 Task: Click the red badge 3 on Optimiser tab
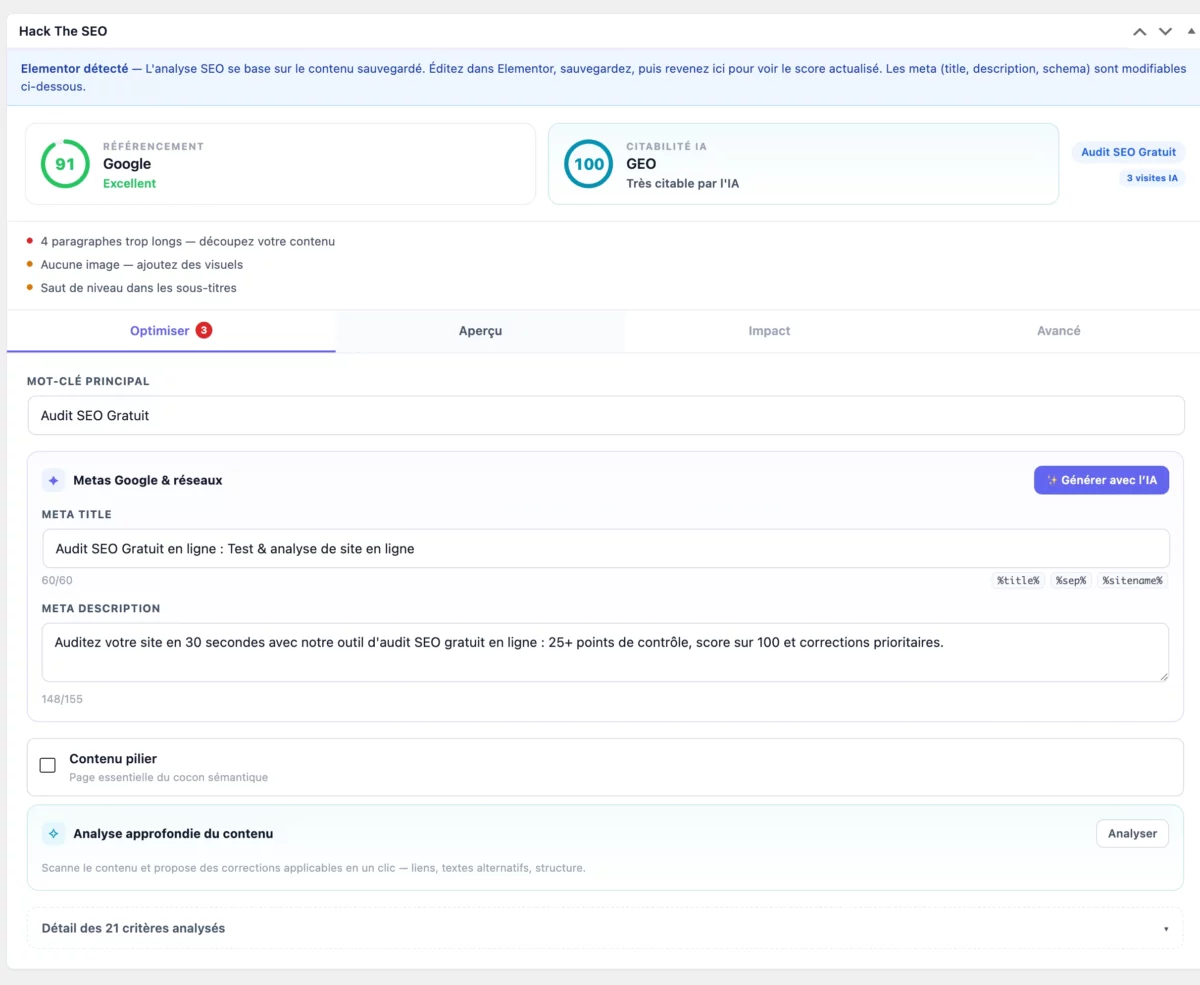coord(204,330)
